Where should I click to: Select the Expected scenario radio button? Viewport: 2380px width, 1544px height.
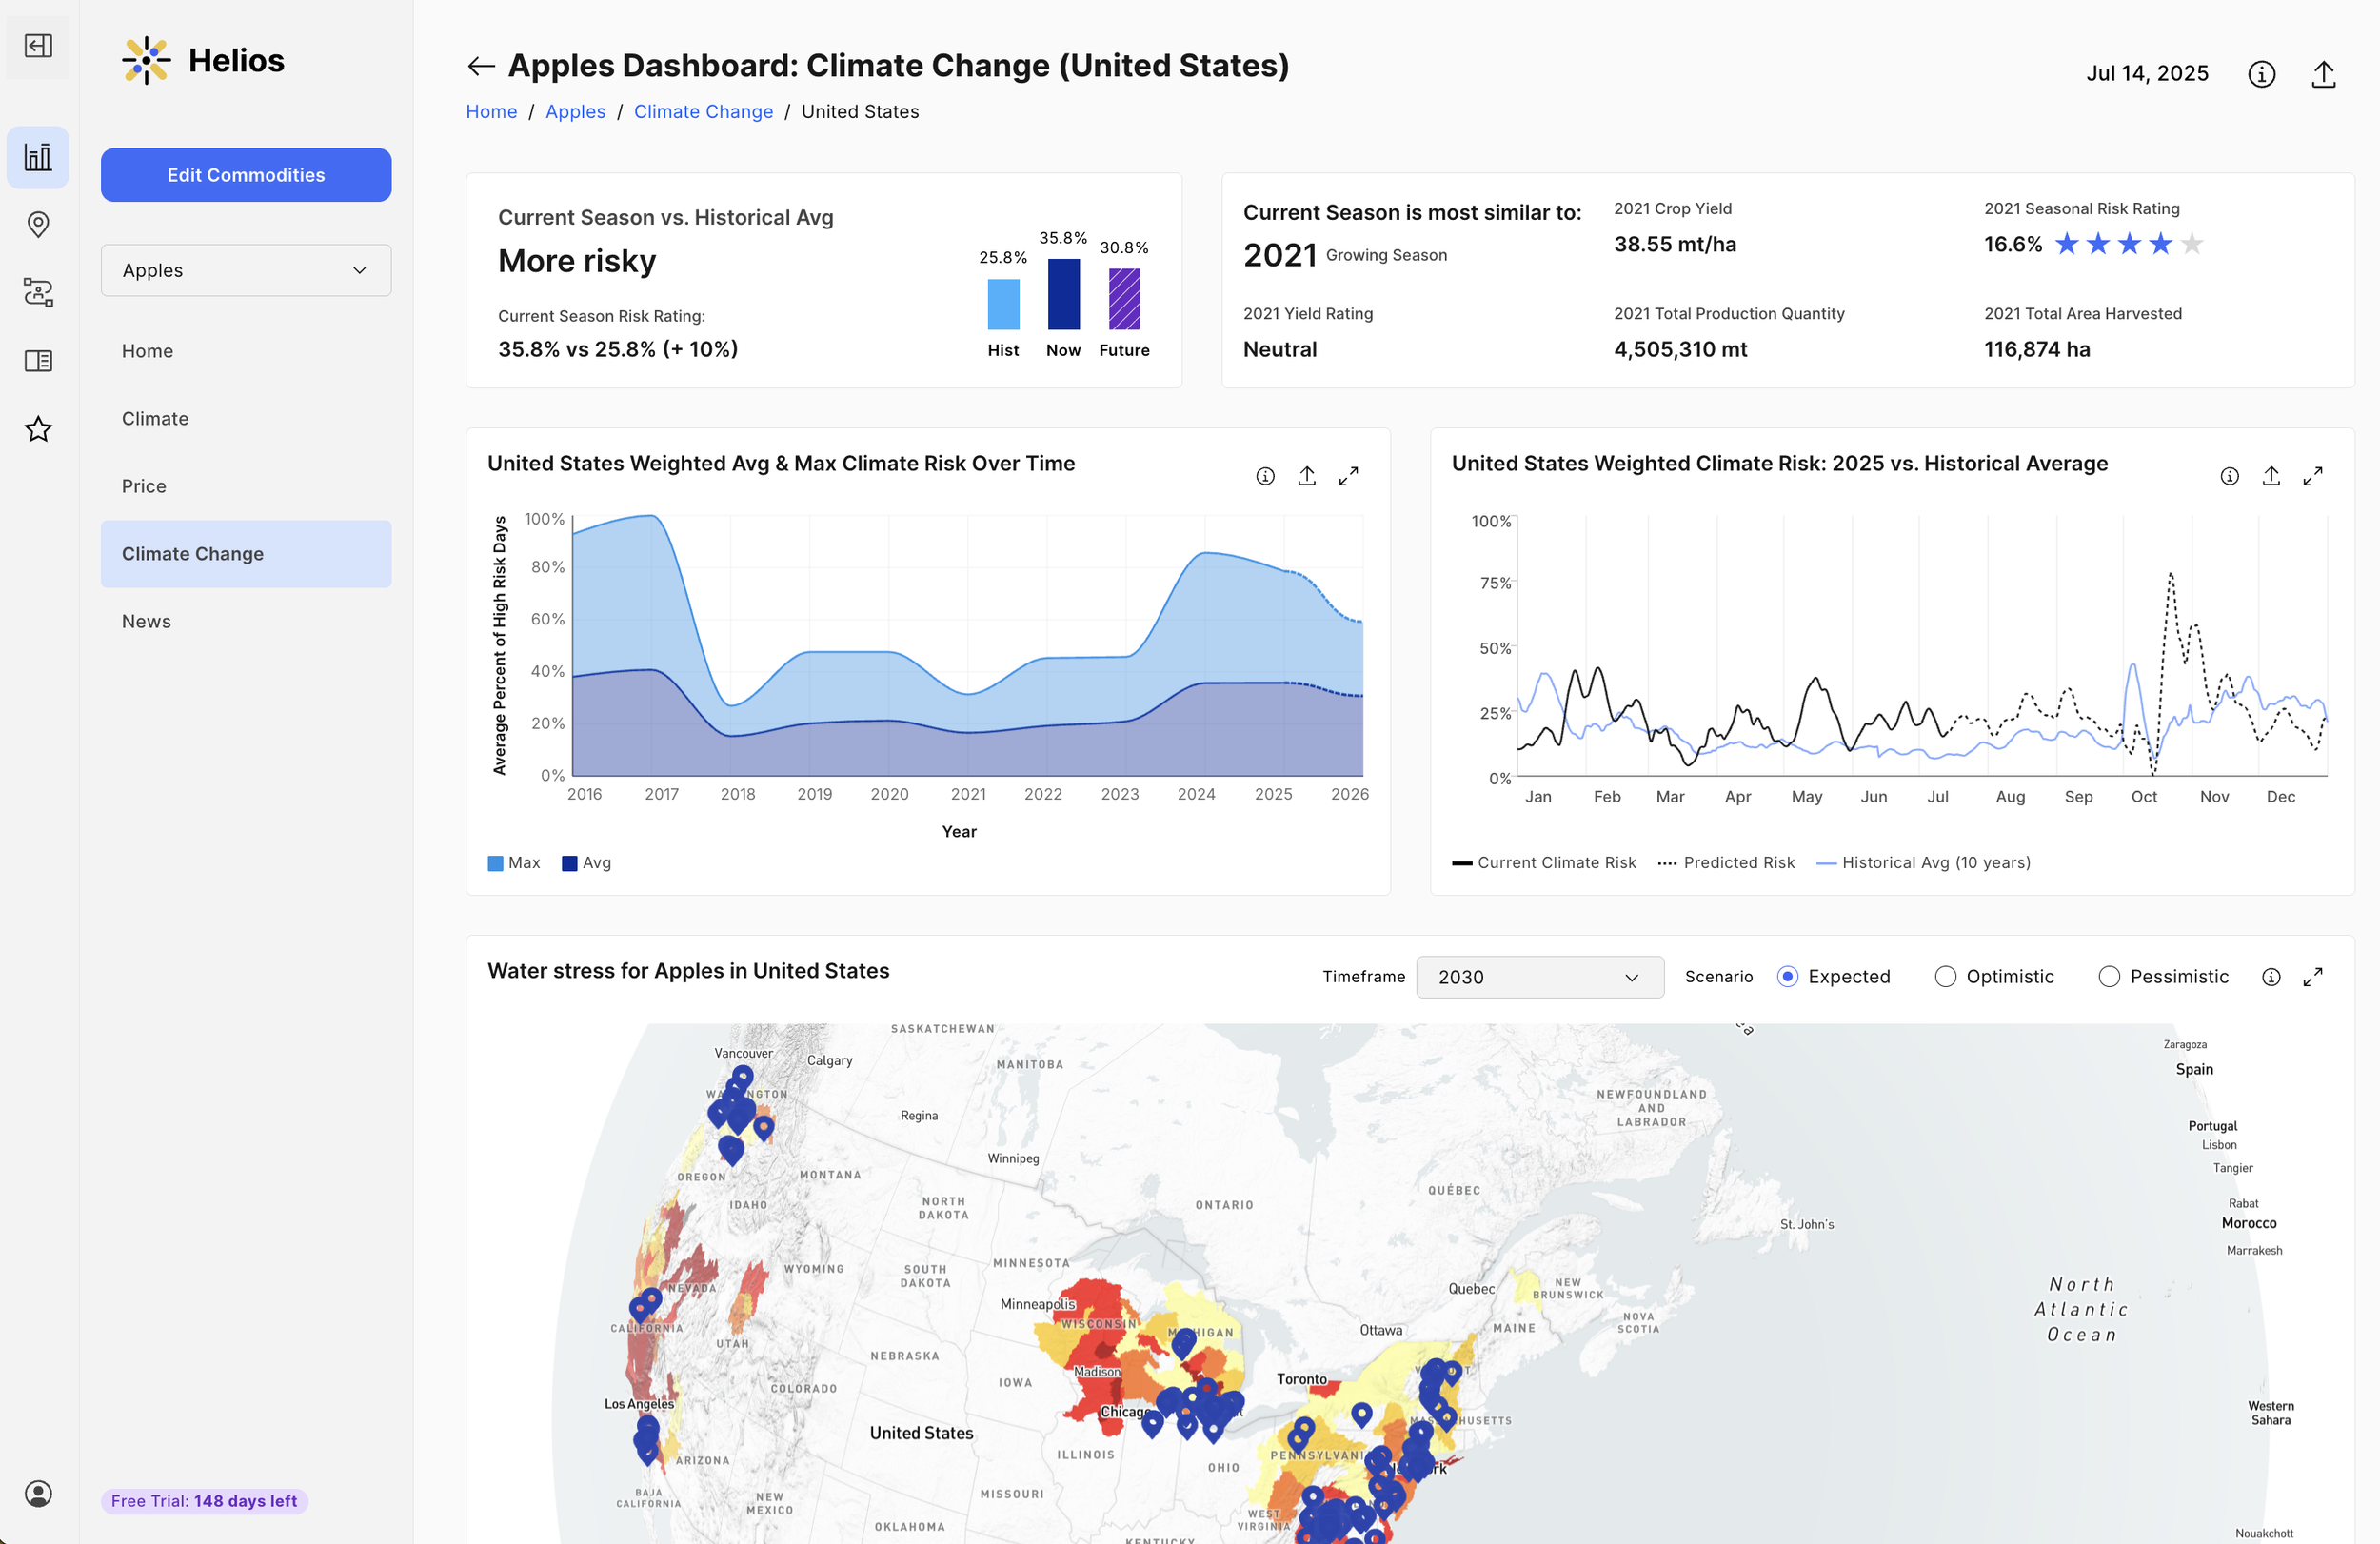coord(1787,977)
